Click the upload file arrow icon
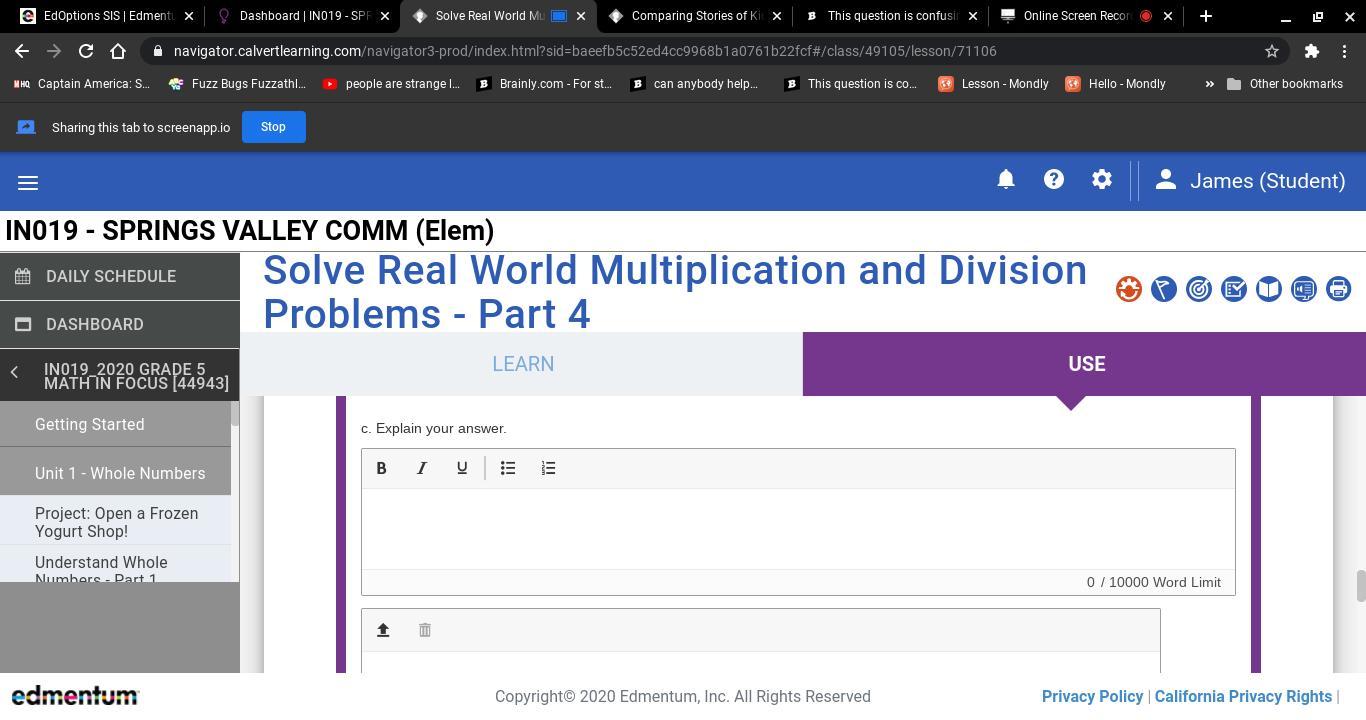 pos(383,630)
